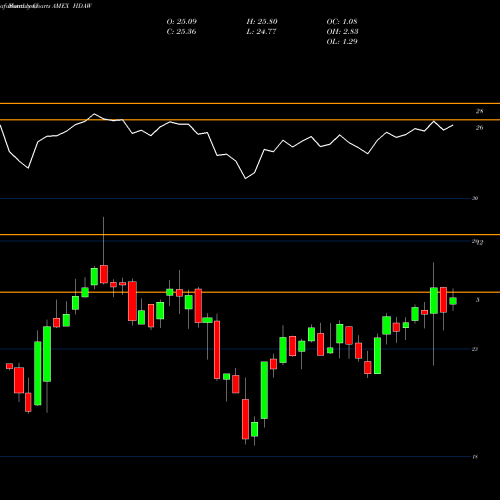Click the HDAW ticker symbol in header
Viewport: 500px width, 500px height.
(x=82, y=6)
